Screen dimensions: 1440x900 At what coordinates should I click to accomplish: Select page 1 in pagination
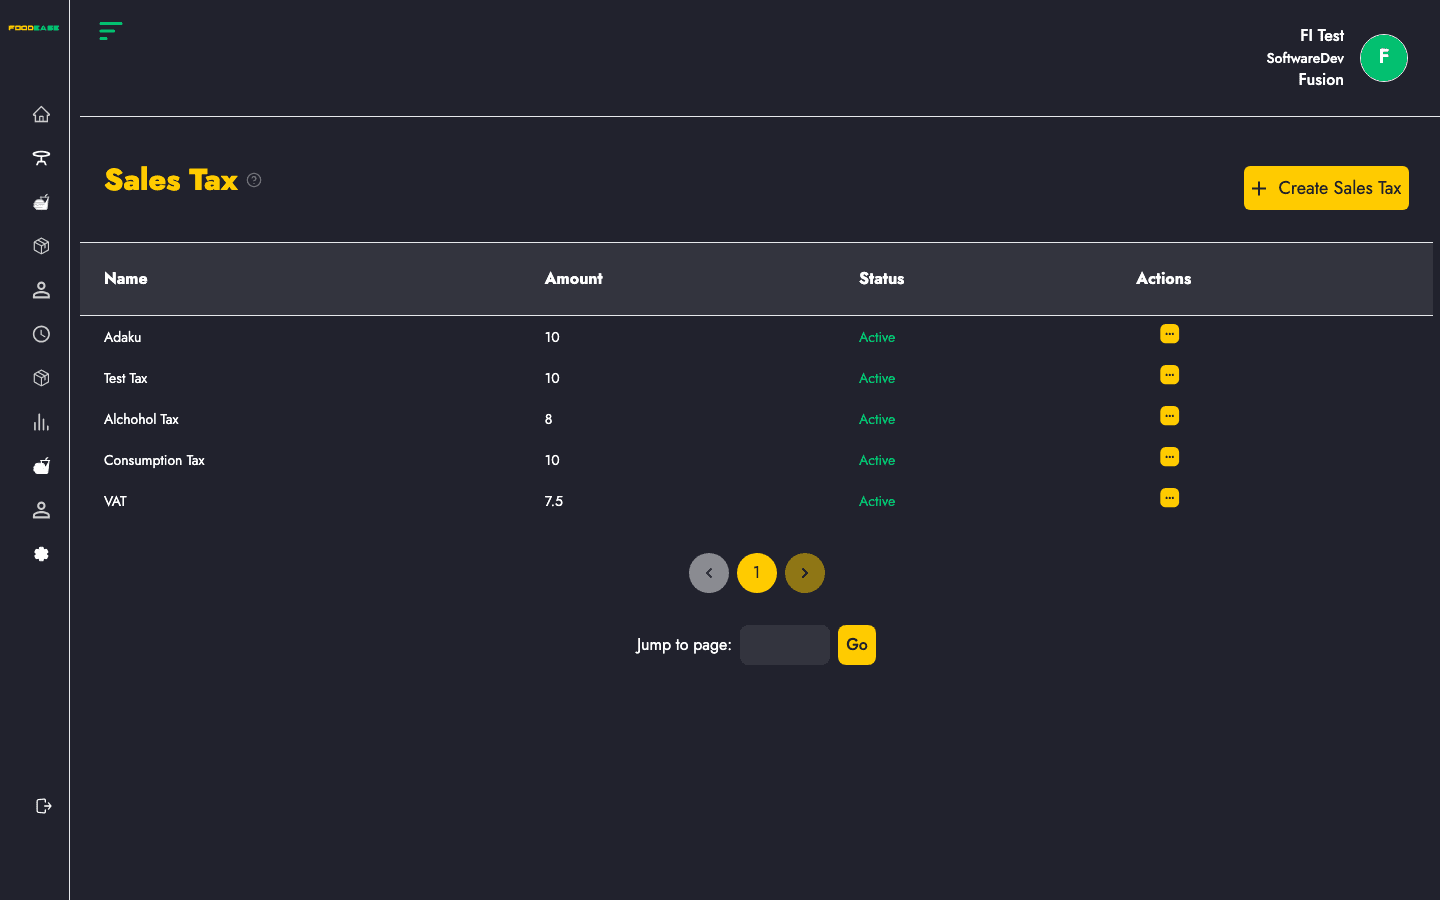[x=757, y=573]
